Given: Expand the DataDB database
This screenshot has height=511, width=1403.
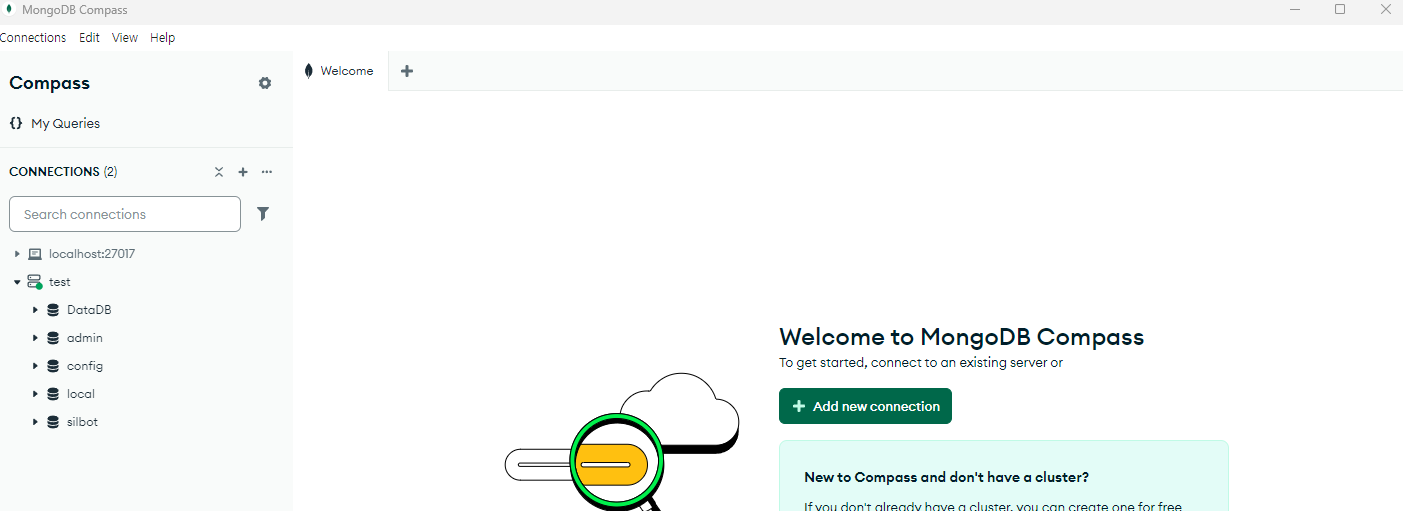Looking at the screenshot, I should pos(35,310).
